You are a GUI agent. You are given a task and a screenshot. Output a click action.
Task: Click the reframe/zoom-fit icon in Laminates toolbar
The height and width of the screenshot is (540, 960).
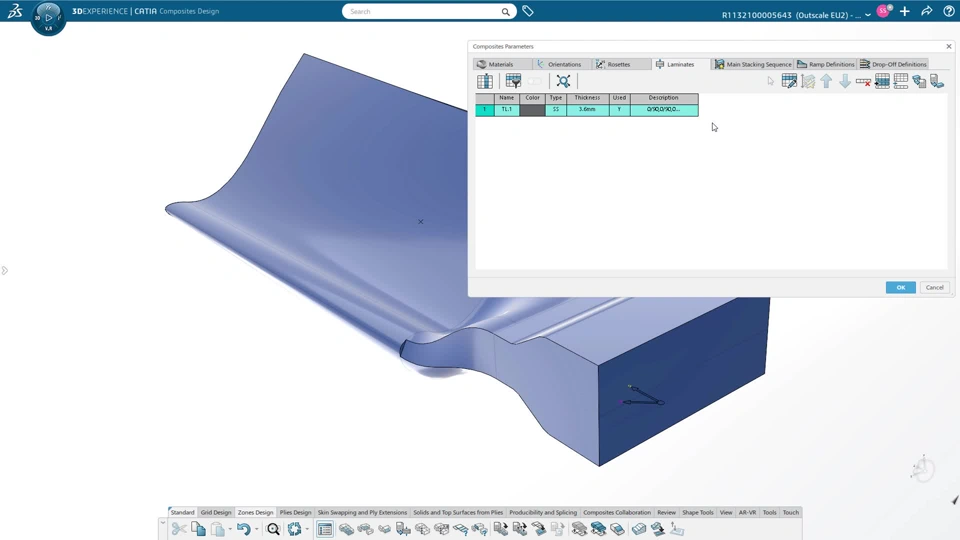(x=563, y=81)
